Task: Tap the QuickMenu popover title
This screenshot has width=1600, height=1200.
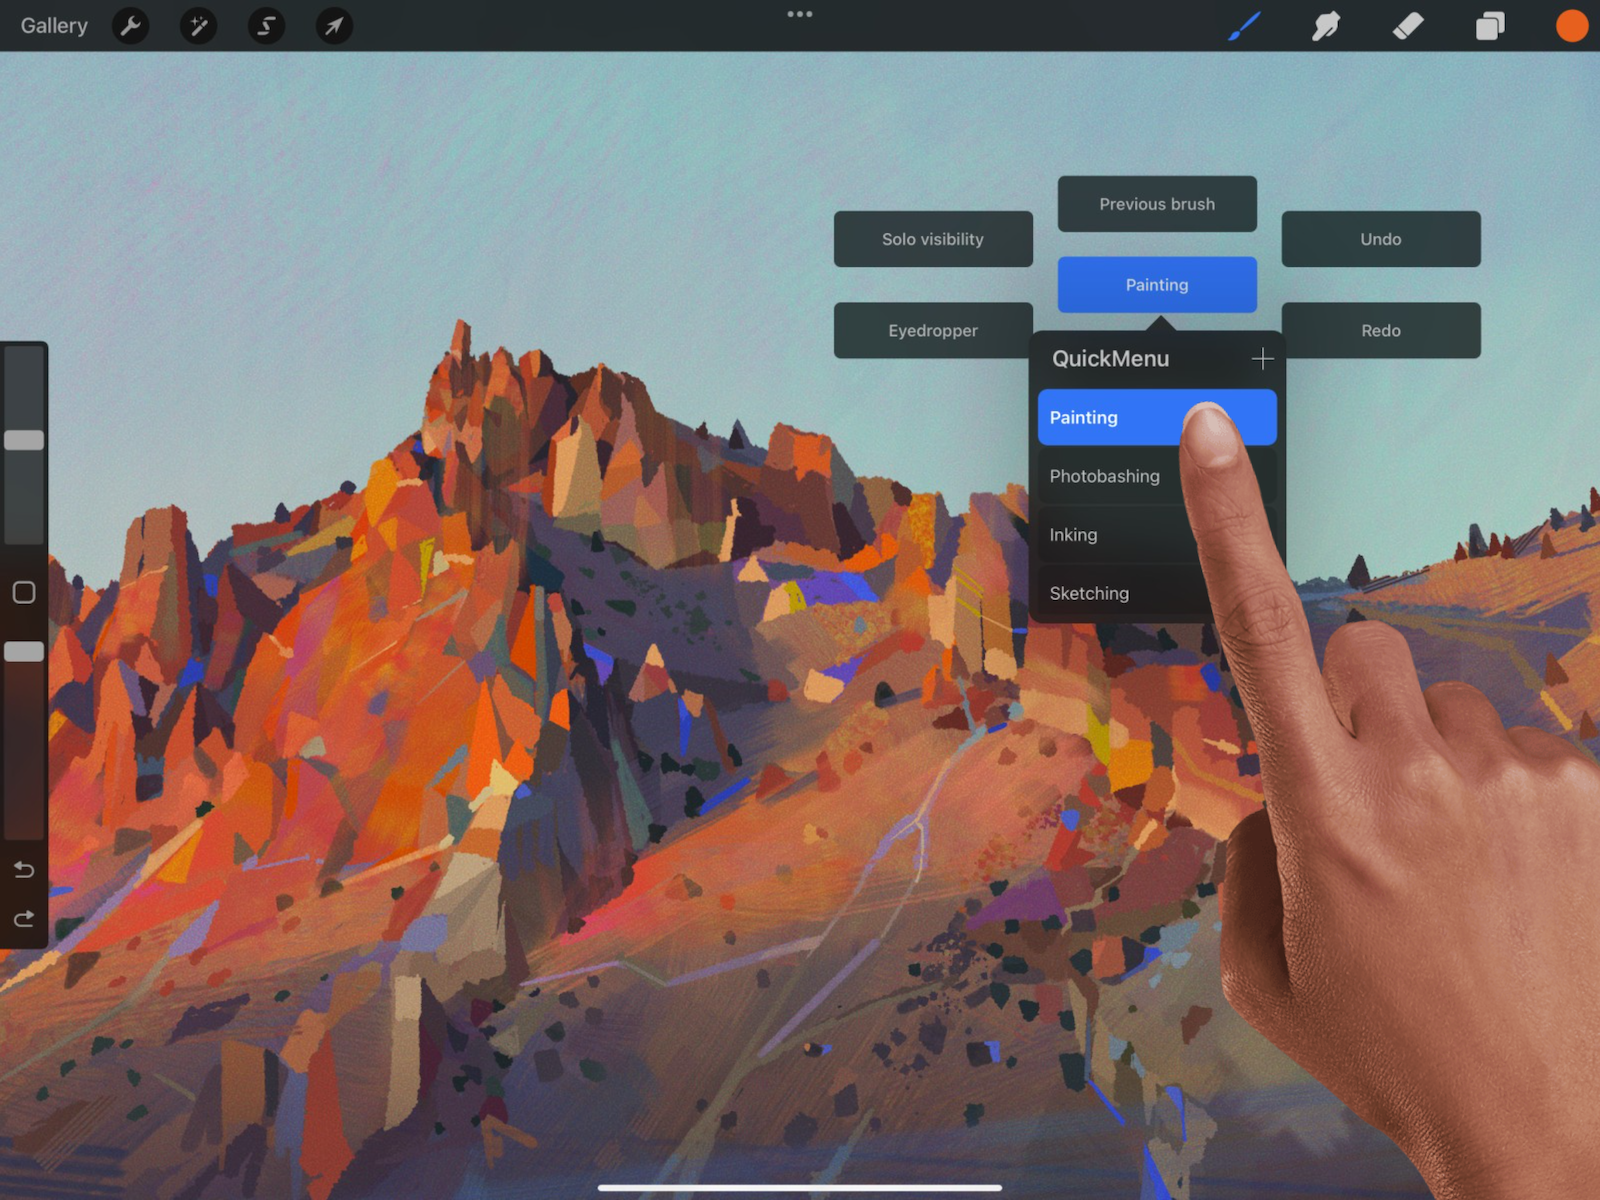Action: pos(1110,359)
